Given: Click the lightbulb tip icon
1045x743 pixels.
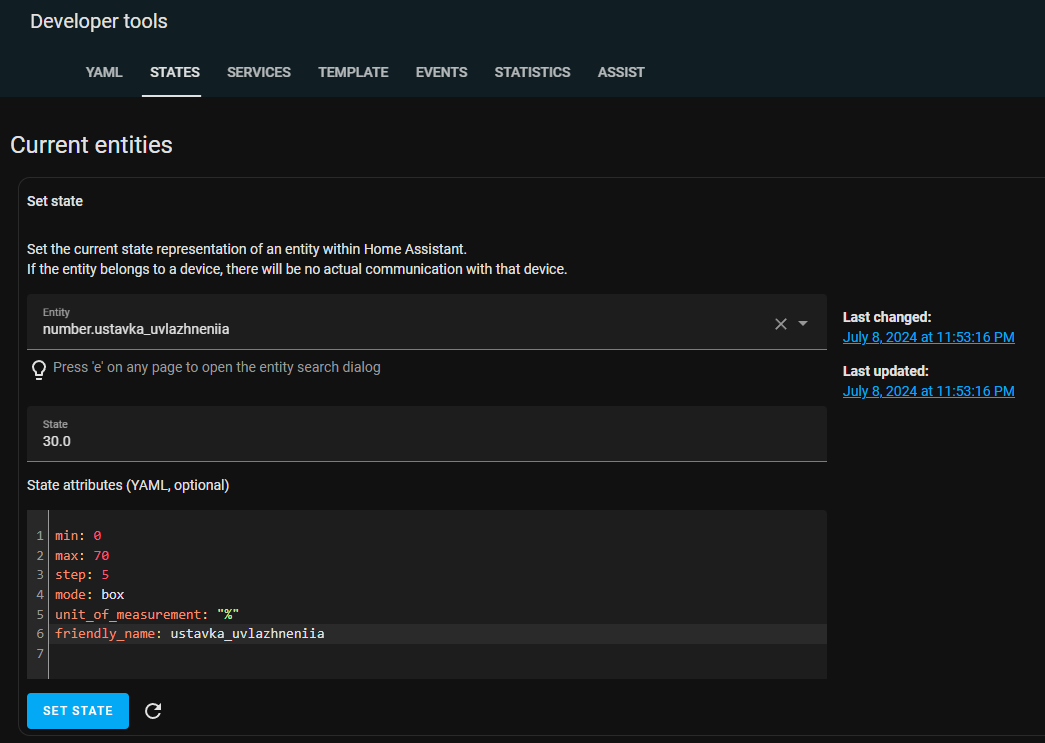Looking at the screenshot, I should [39, 369].
